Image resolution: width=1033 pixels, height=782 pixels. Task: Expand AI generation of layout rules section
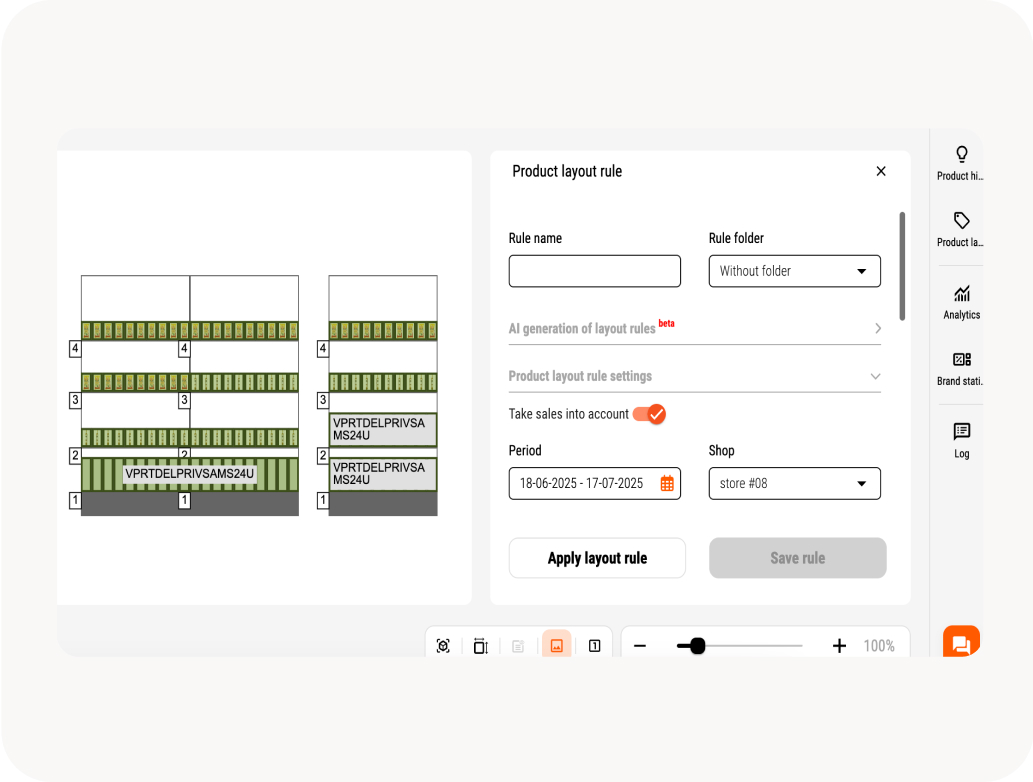pos(694,328)
